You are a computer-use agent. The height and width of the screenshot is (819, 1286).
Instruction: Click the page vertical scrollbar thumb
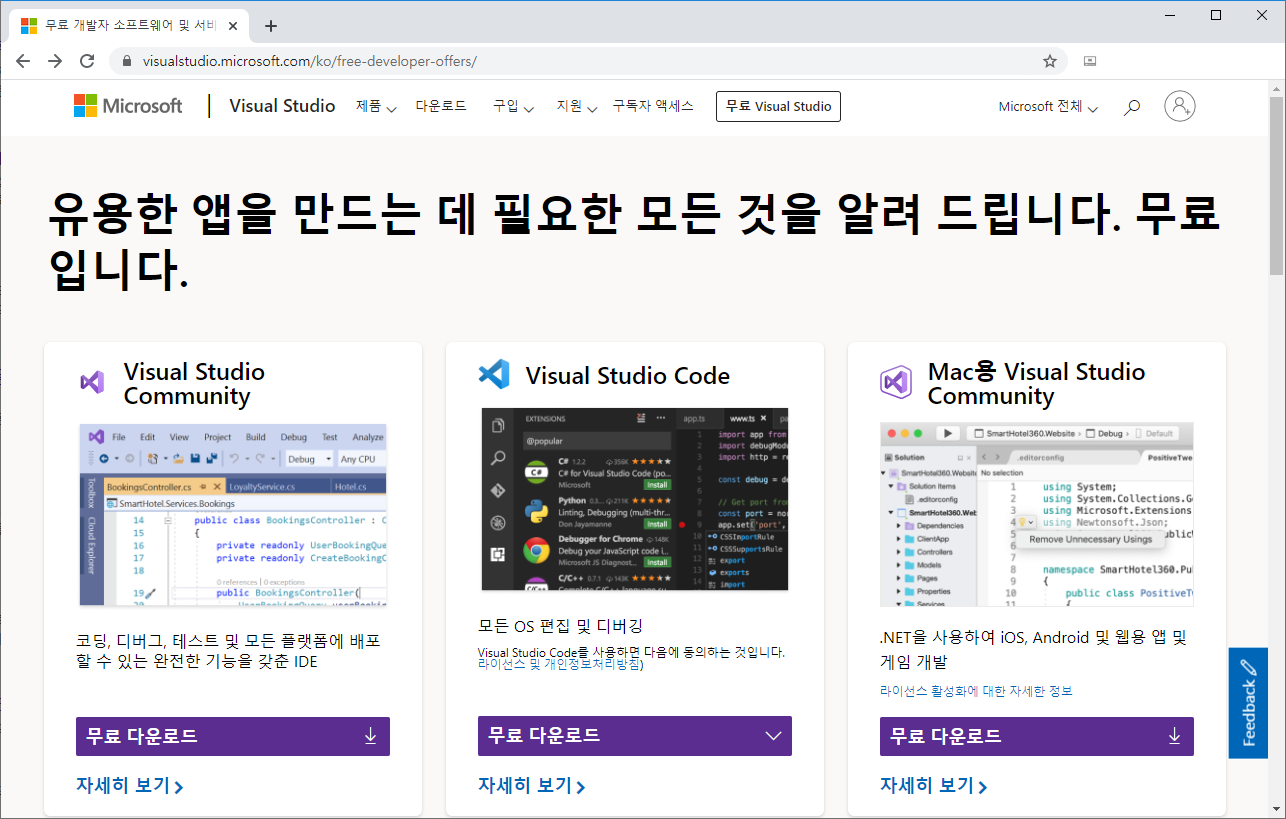(1277, 187)
